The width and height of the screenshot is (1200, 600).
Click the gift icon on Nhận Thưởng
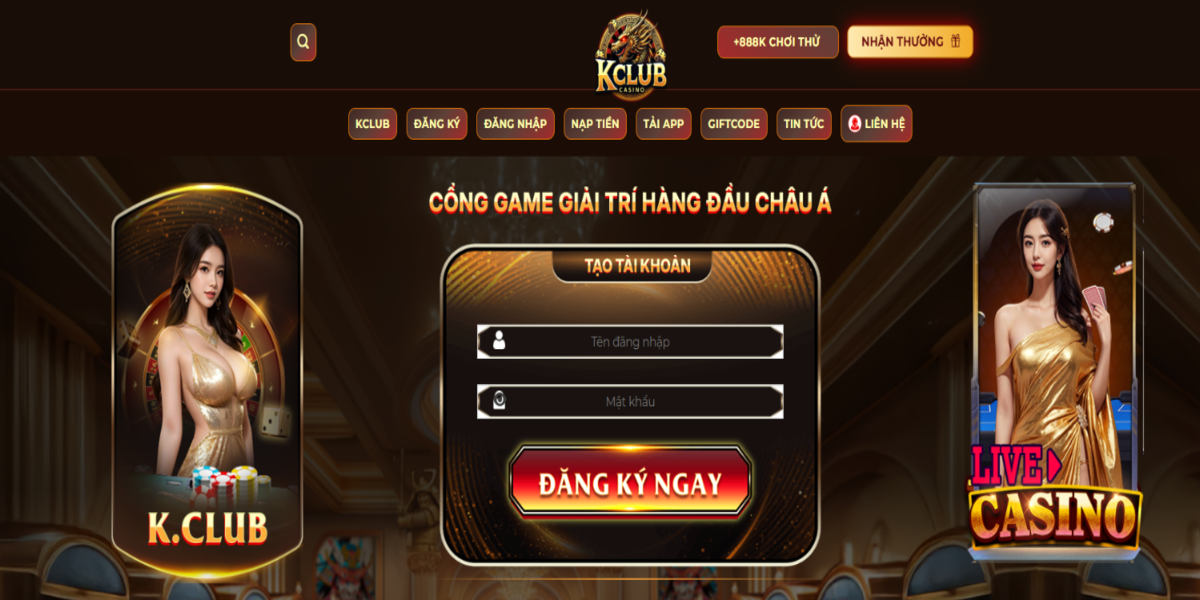point(955,41)
